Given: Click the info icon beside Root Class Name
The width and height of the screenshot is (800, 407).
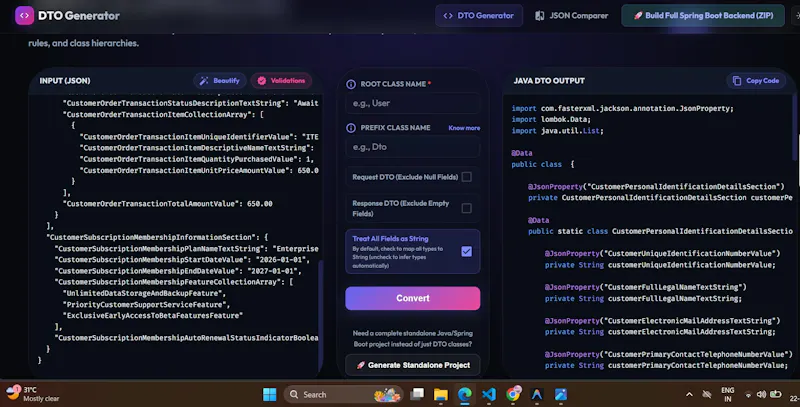Looking at the screenshot, I should (351, 84).
